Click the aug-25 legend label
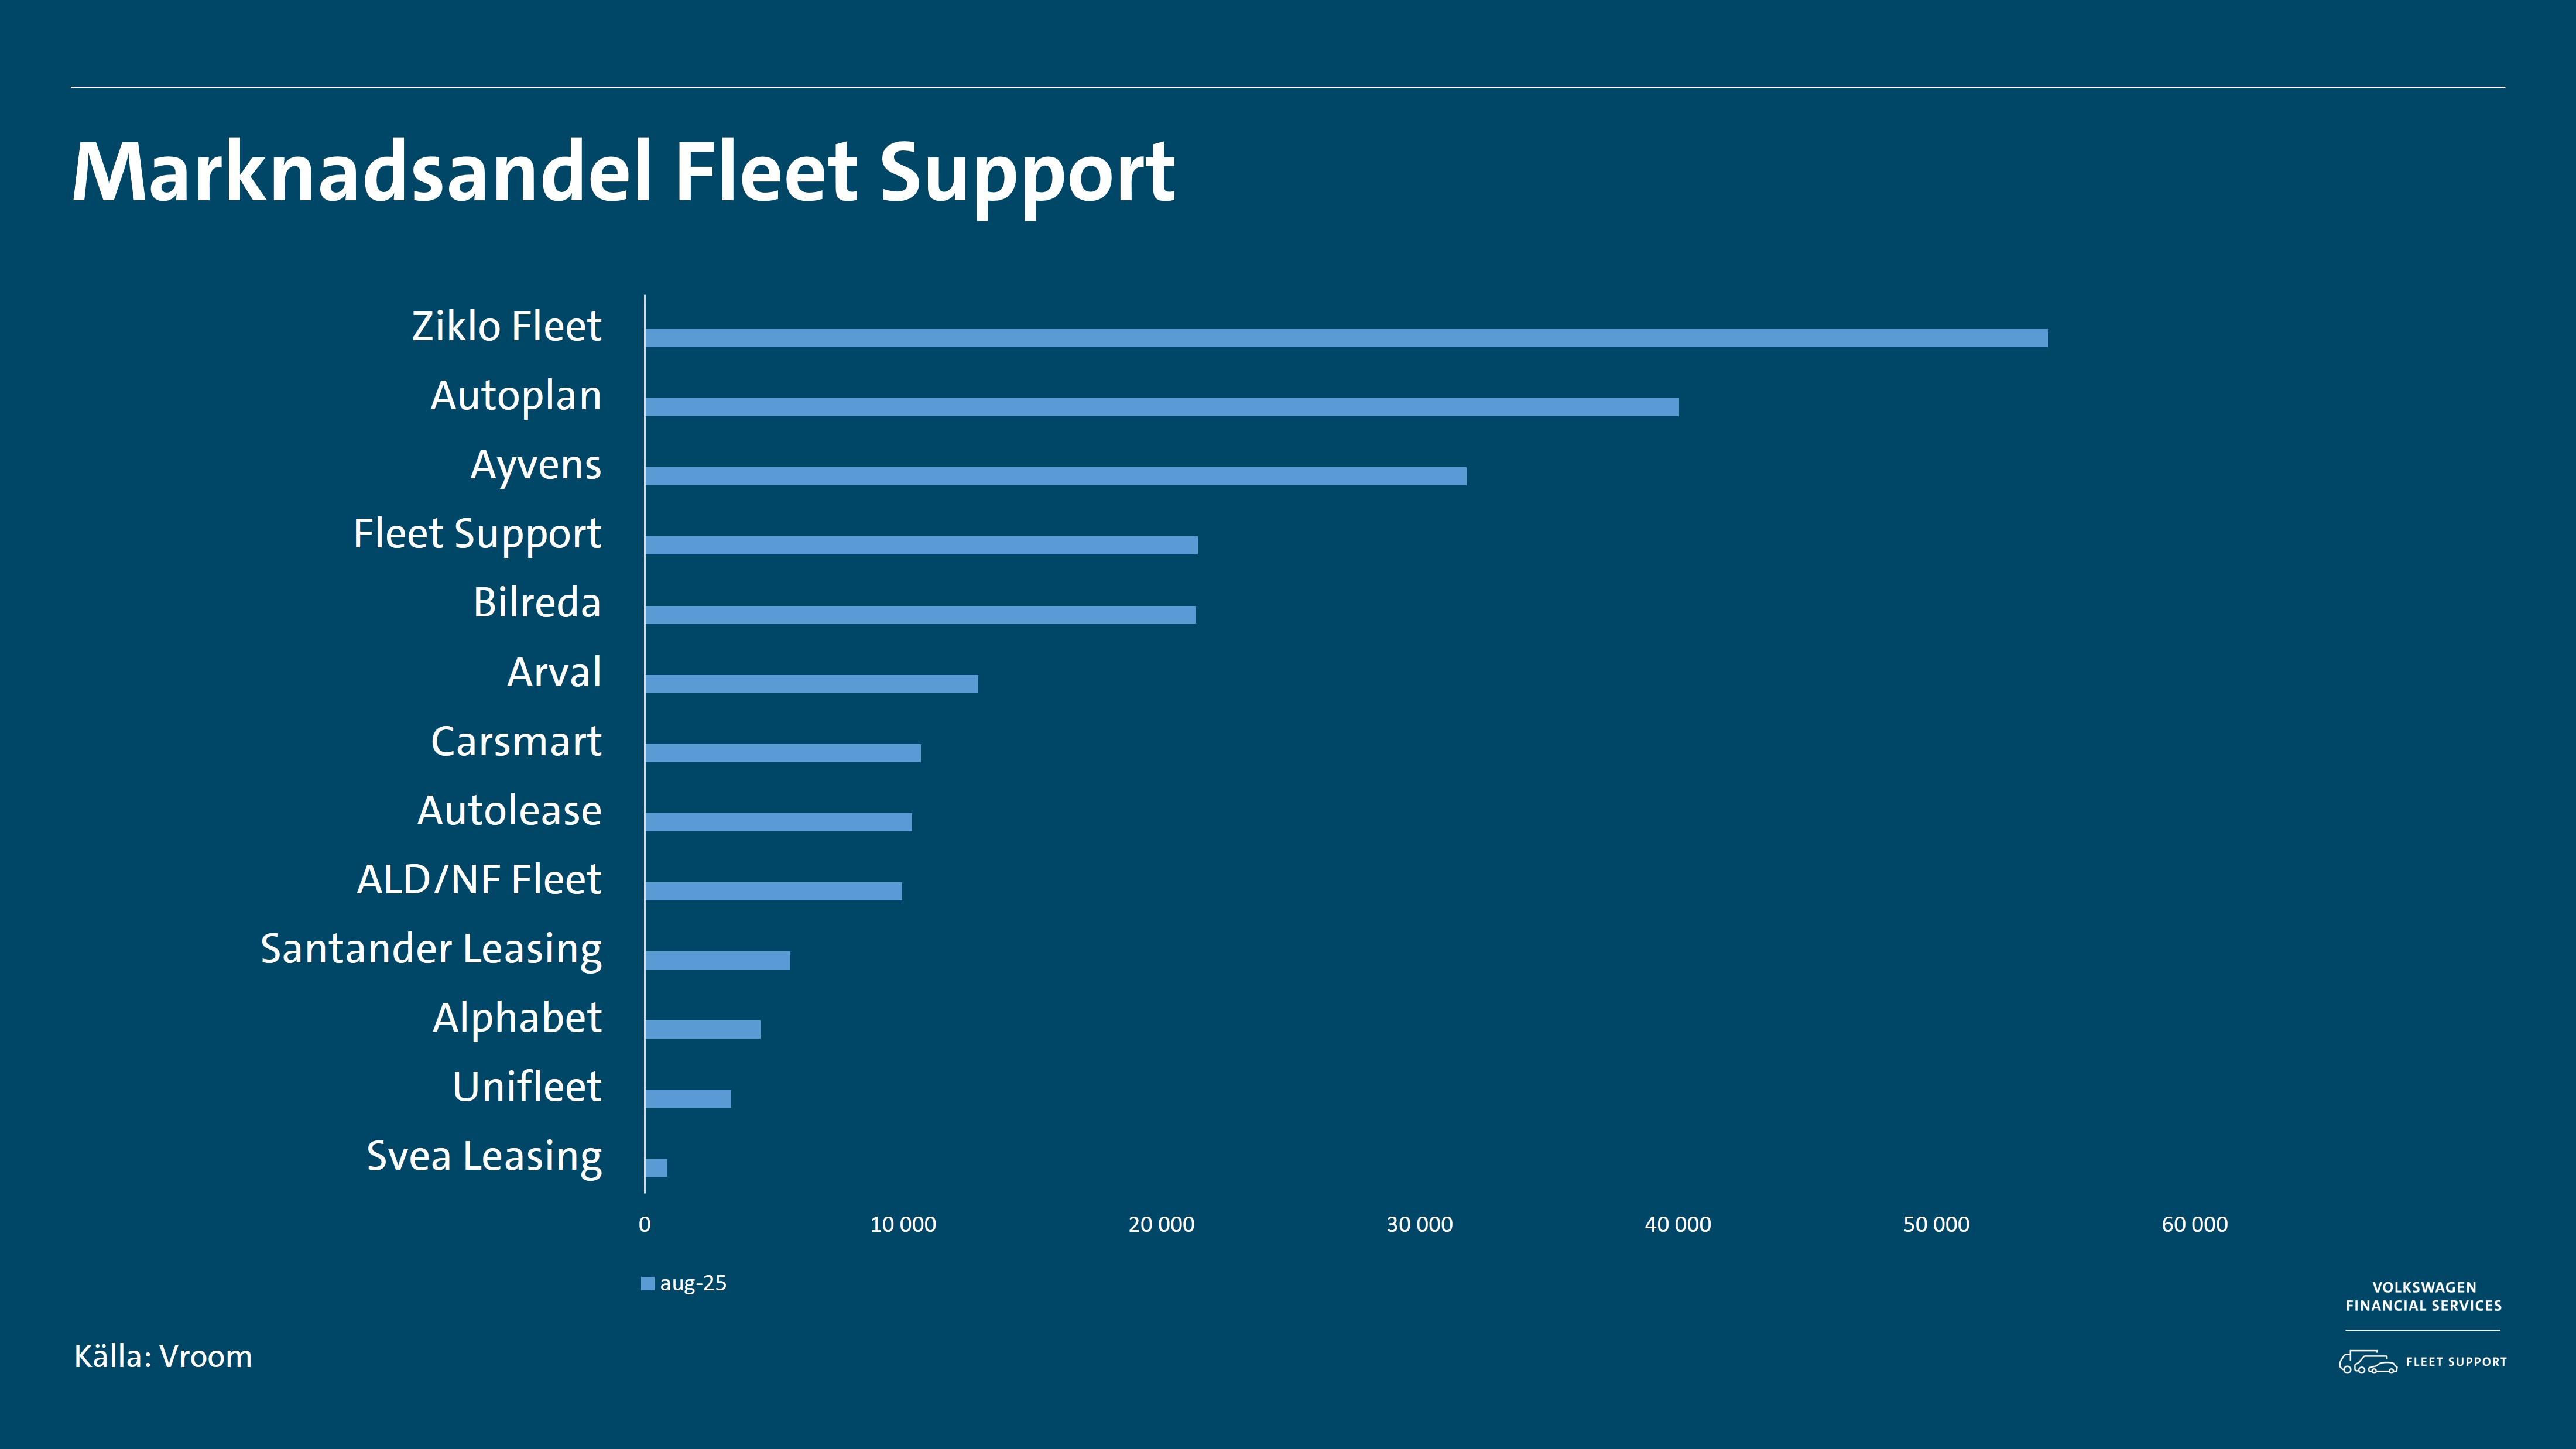This screenshot has width=2576, height=1449. tap(693, 1283)
